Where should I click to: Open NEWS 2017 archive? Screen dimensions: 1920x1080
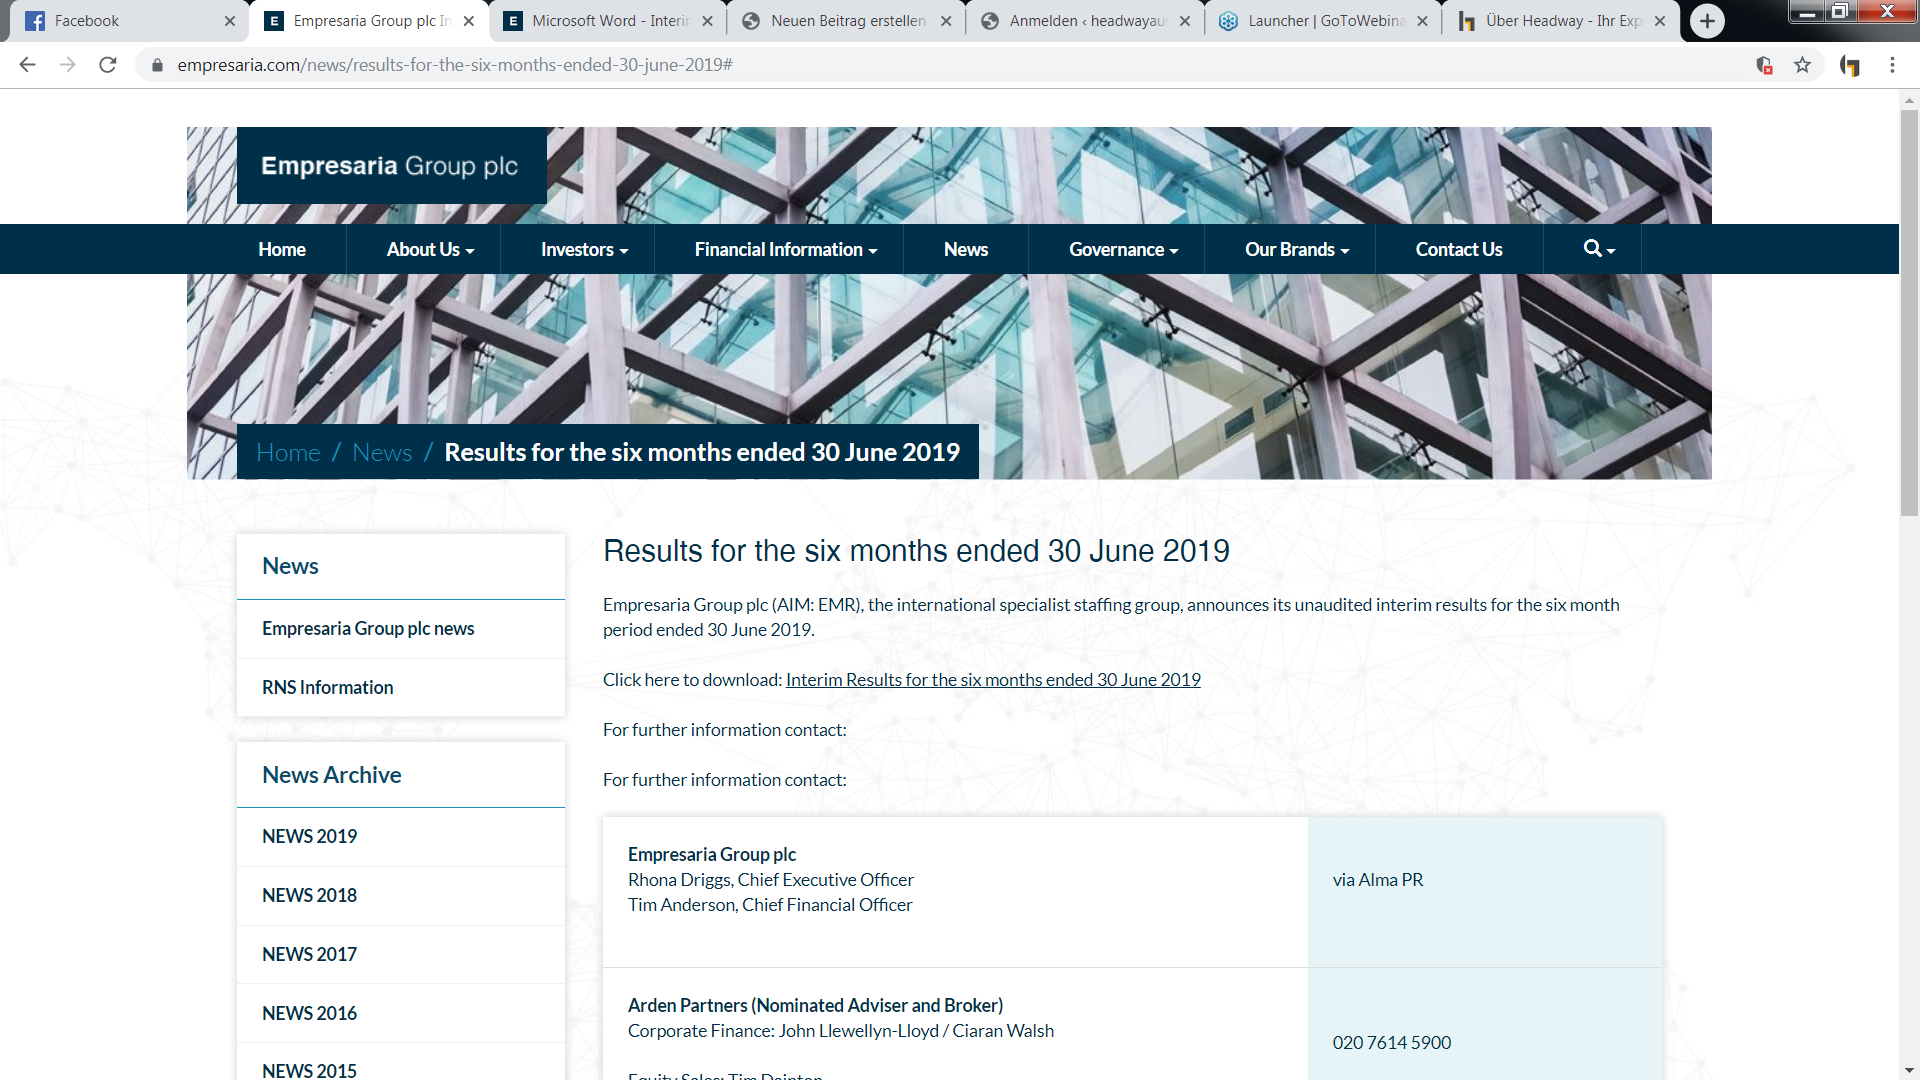click(401, 955)
